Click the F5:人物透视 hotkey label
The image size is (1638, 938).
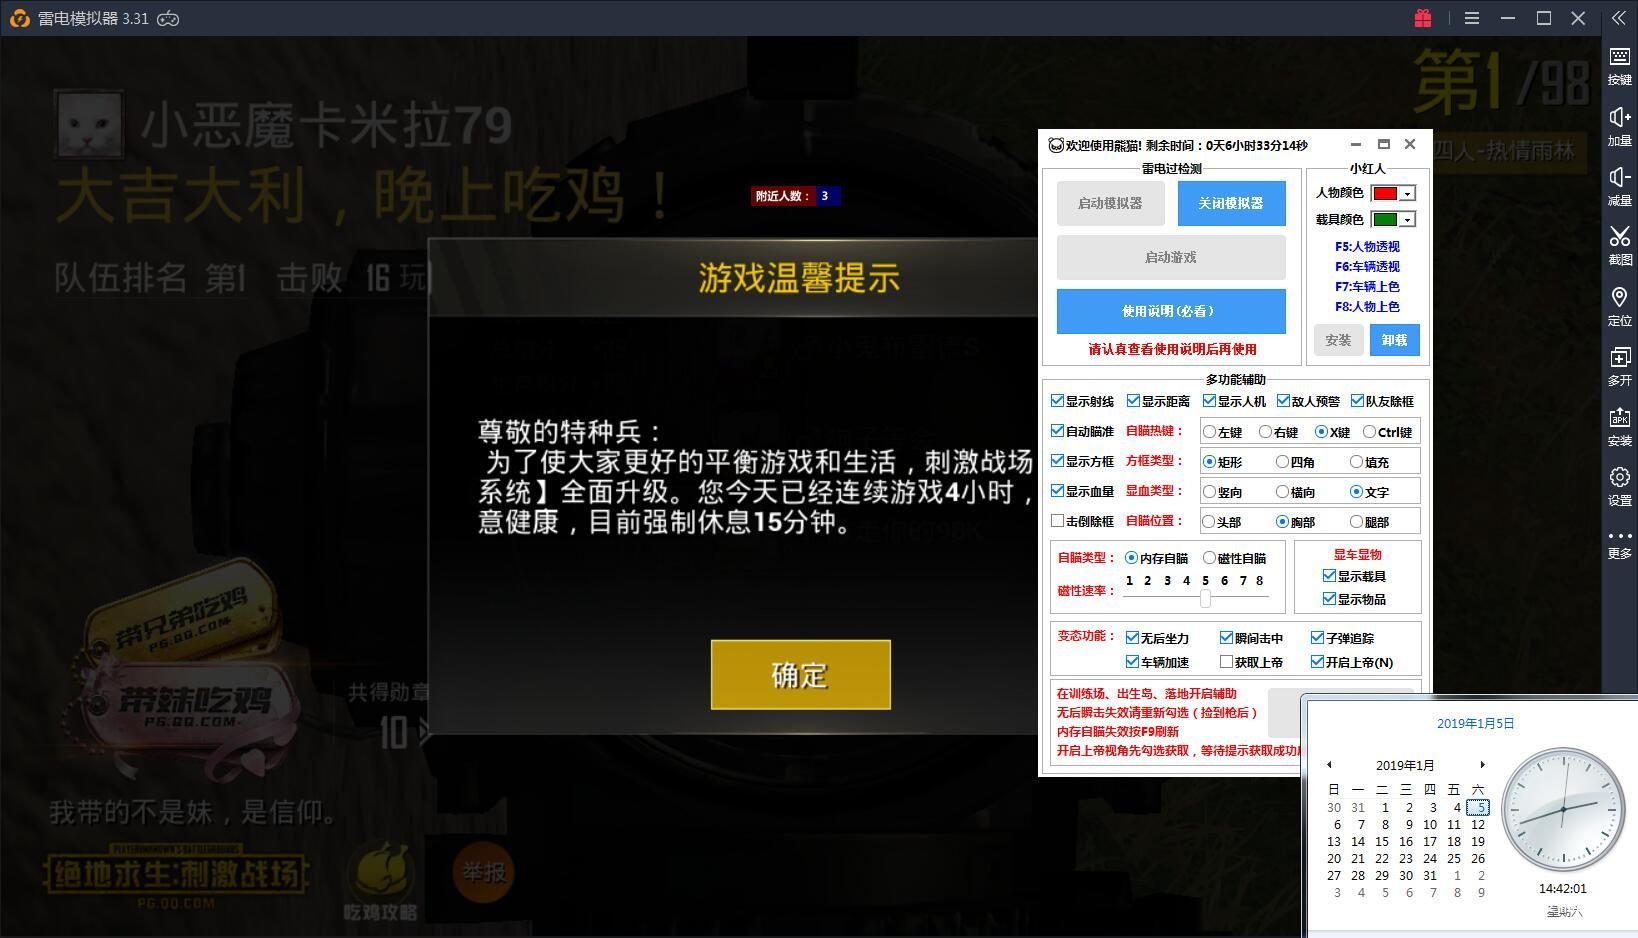click(x=1367, y=246)
